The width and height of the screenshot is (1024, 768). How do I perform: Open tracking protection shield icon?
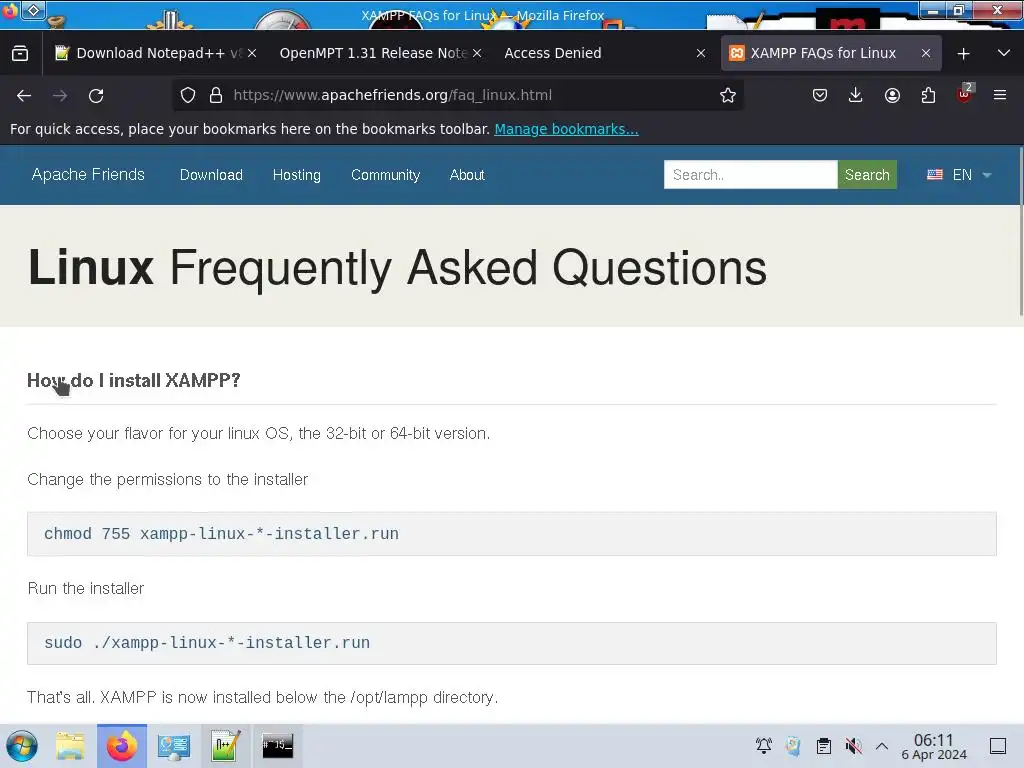click(x=188, y=95)
